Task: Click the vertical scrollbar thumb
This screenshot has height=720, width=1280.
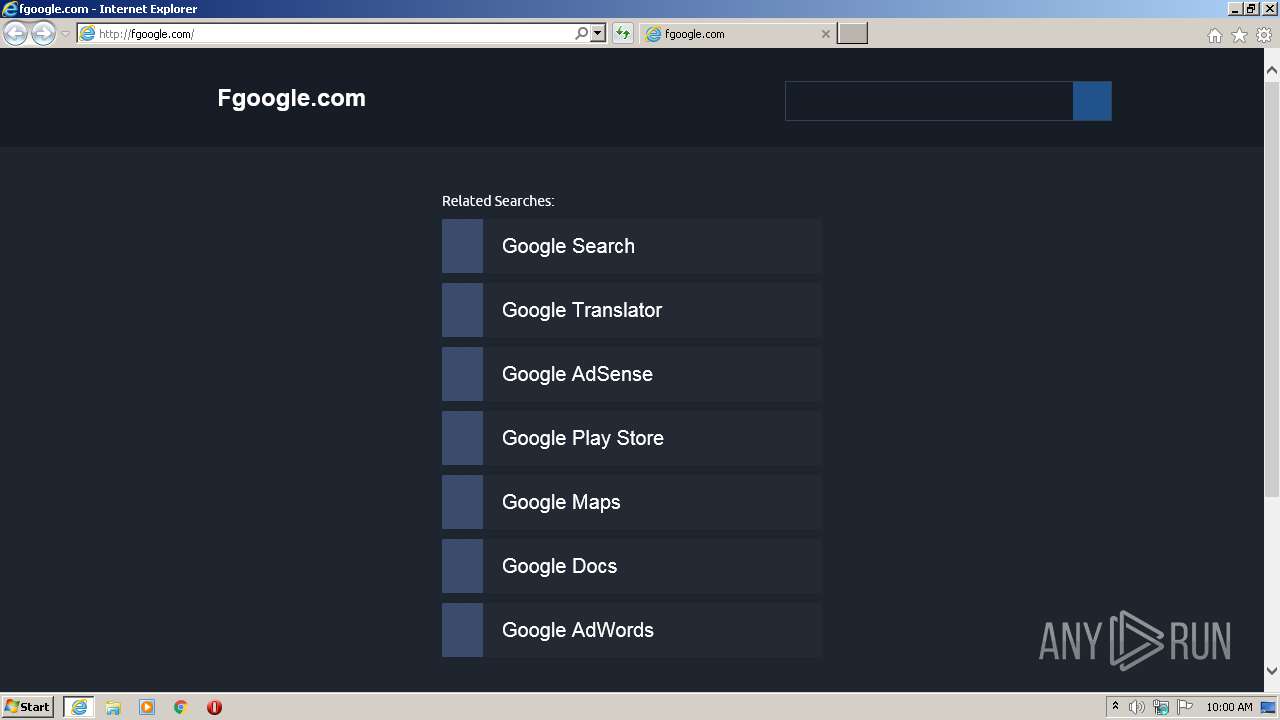Action: pyautogui.click(x=1272, y=289)
